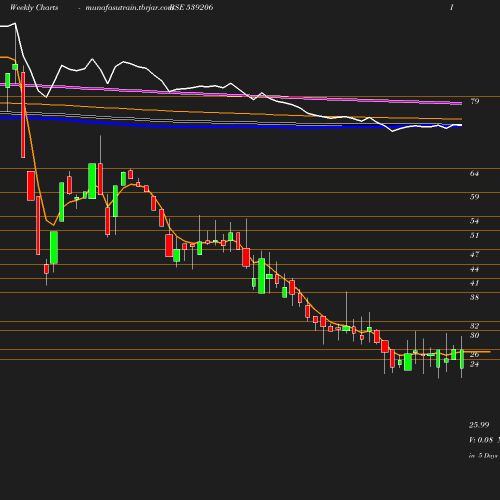Click the price label "44"

click(474, 269)
